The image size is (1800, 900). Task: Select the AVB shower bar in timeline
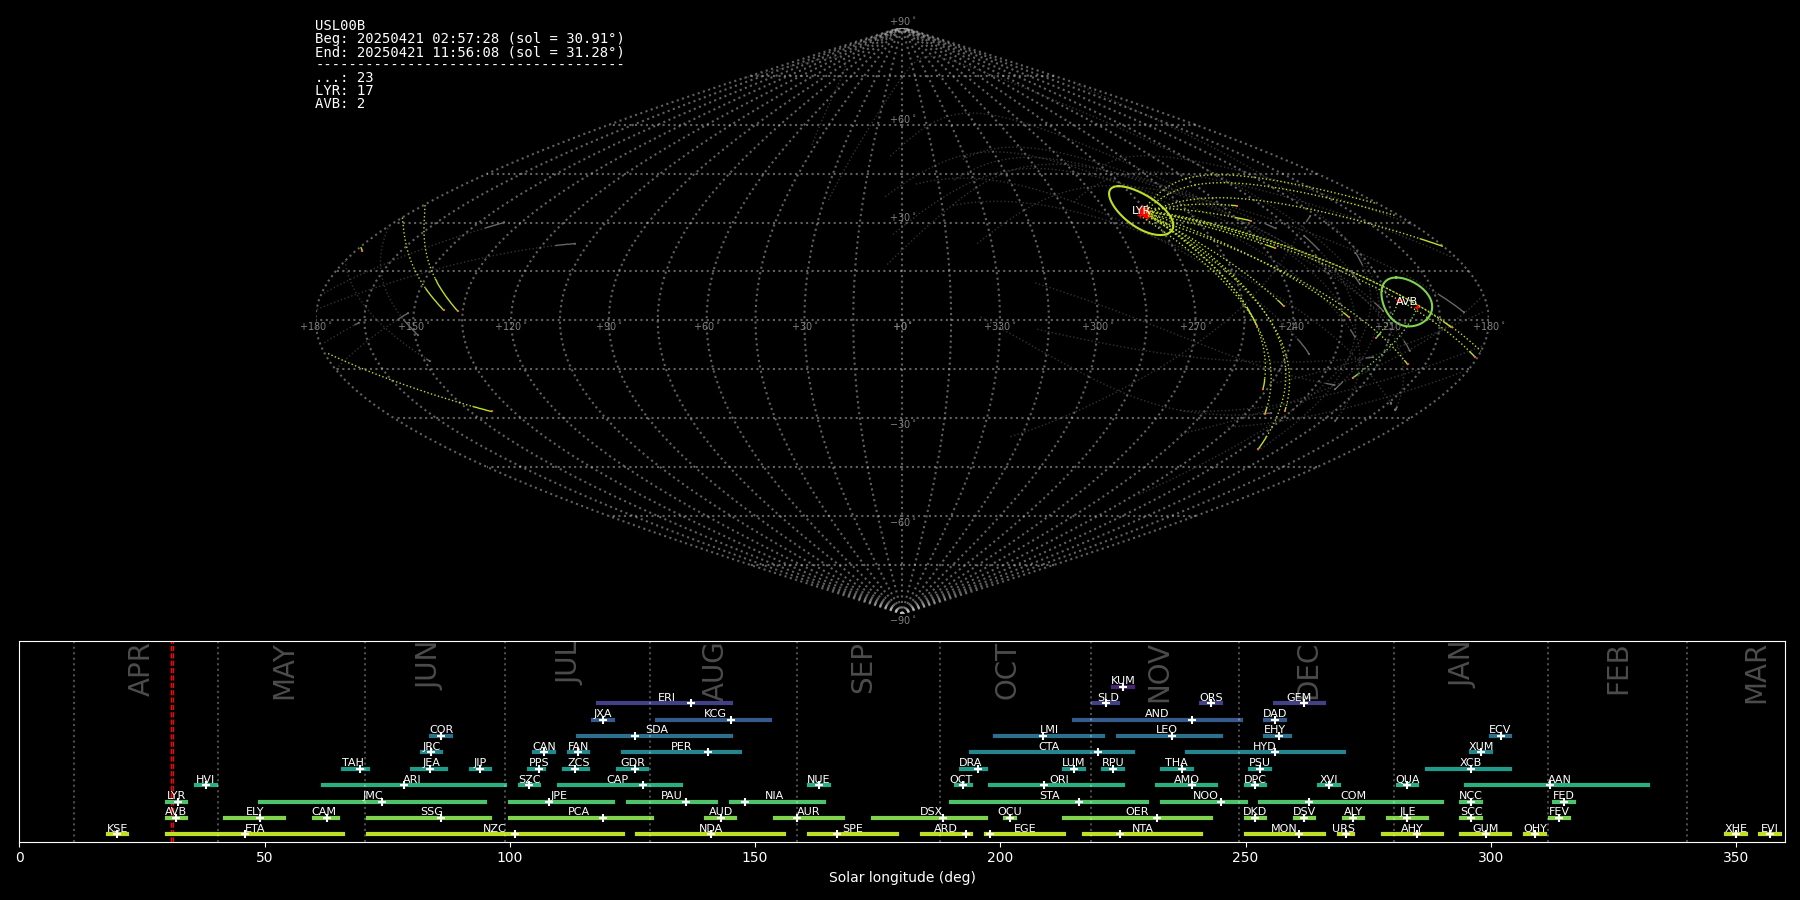tap(176, 818)
